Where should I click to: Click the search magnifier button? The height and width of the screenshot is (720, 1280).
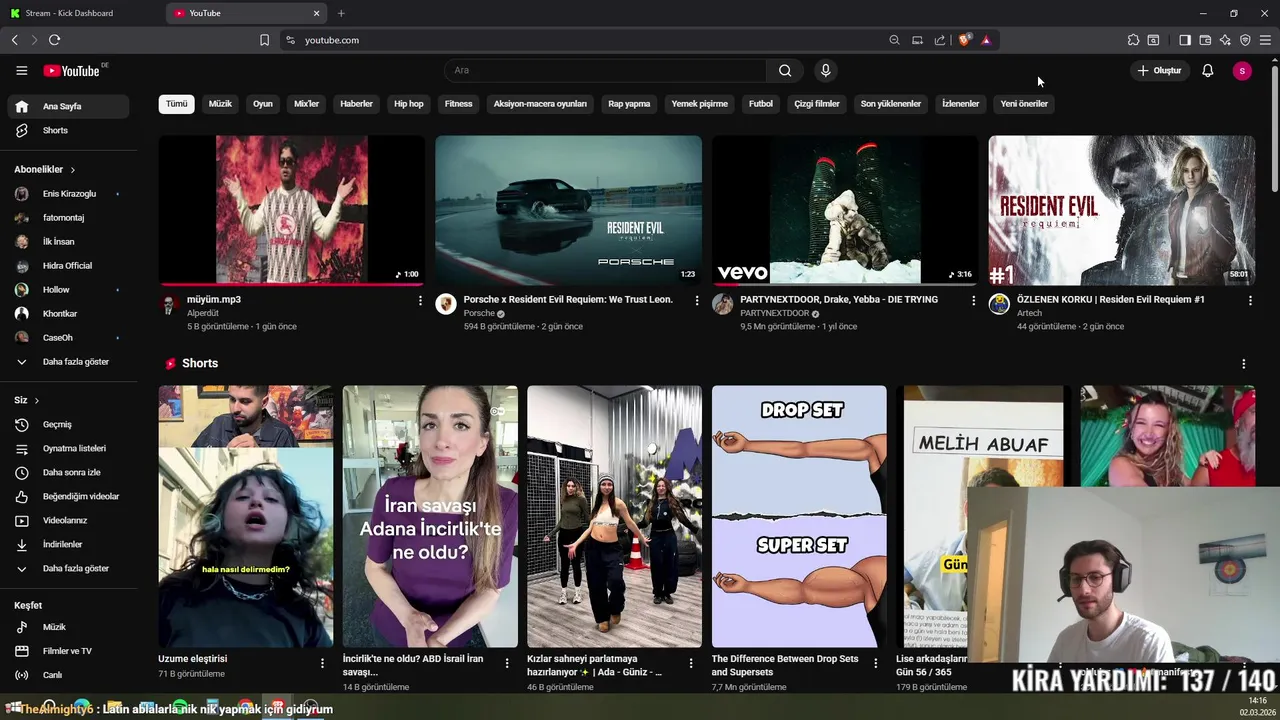[x=785, y=71]
